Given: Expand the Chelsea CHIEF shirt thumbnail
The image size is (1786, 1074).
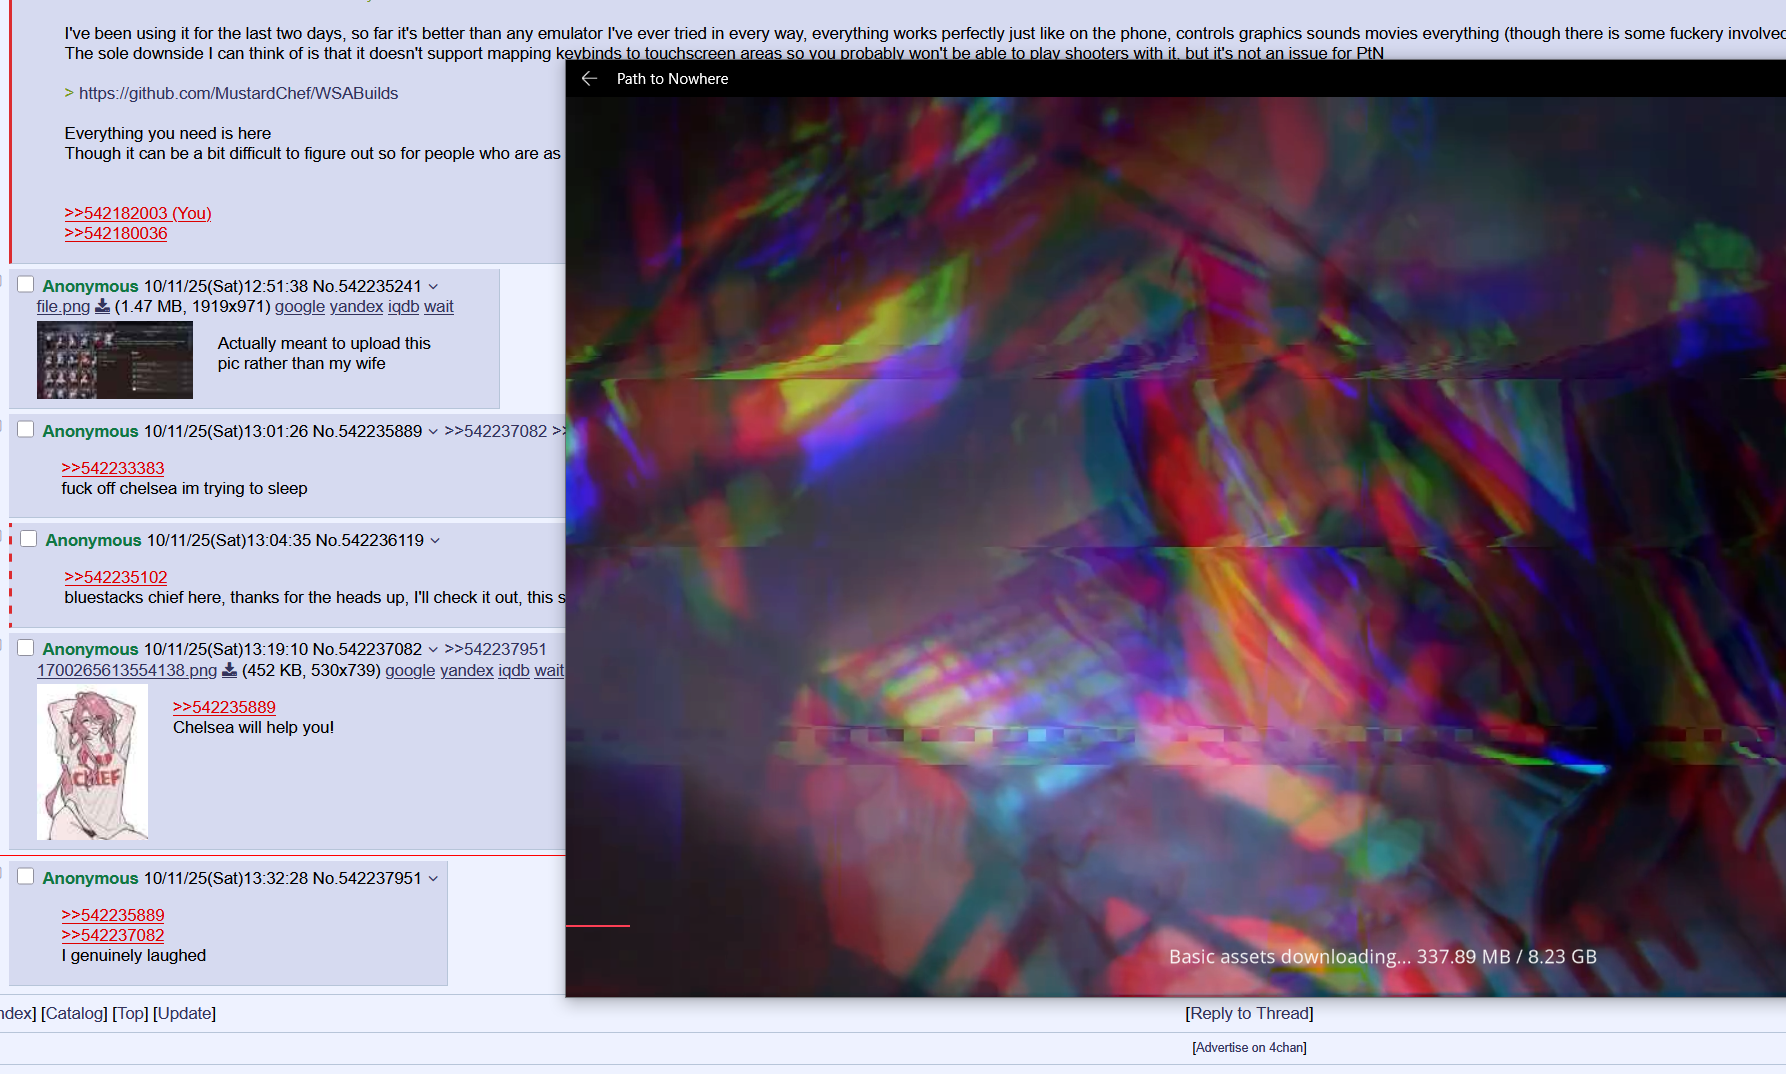Looking at the screenshot, I should pyautogui.click(x=92, y=762).
